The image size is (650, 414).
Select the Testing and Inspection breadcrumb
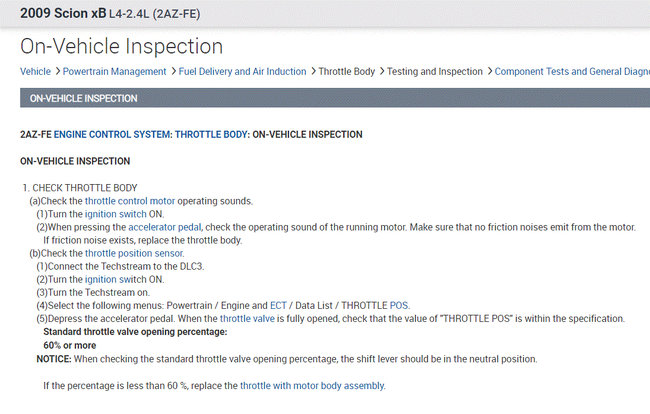pyautogui.click(x=435, y=72)
